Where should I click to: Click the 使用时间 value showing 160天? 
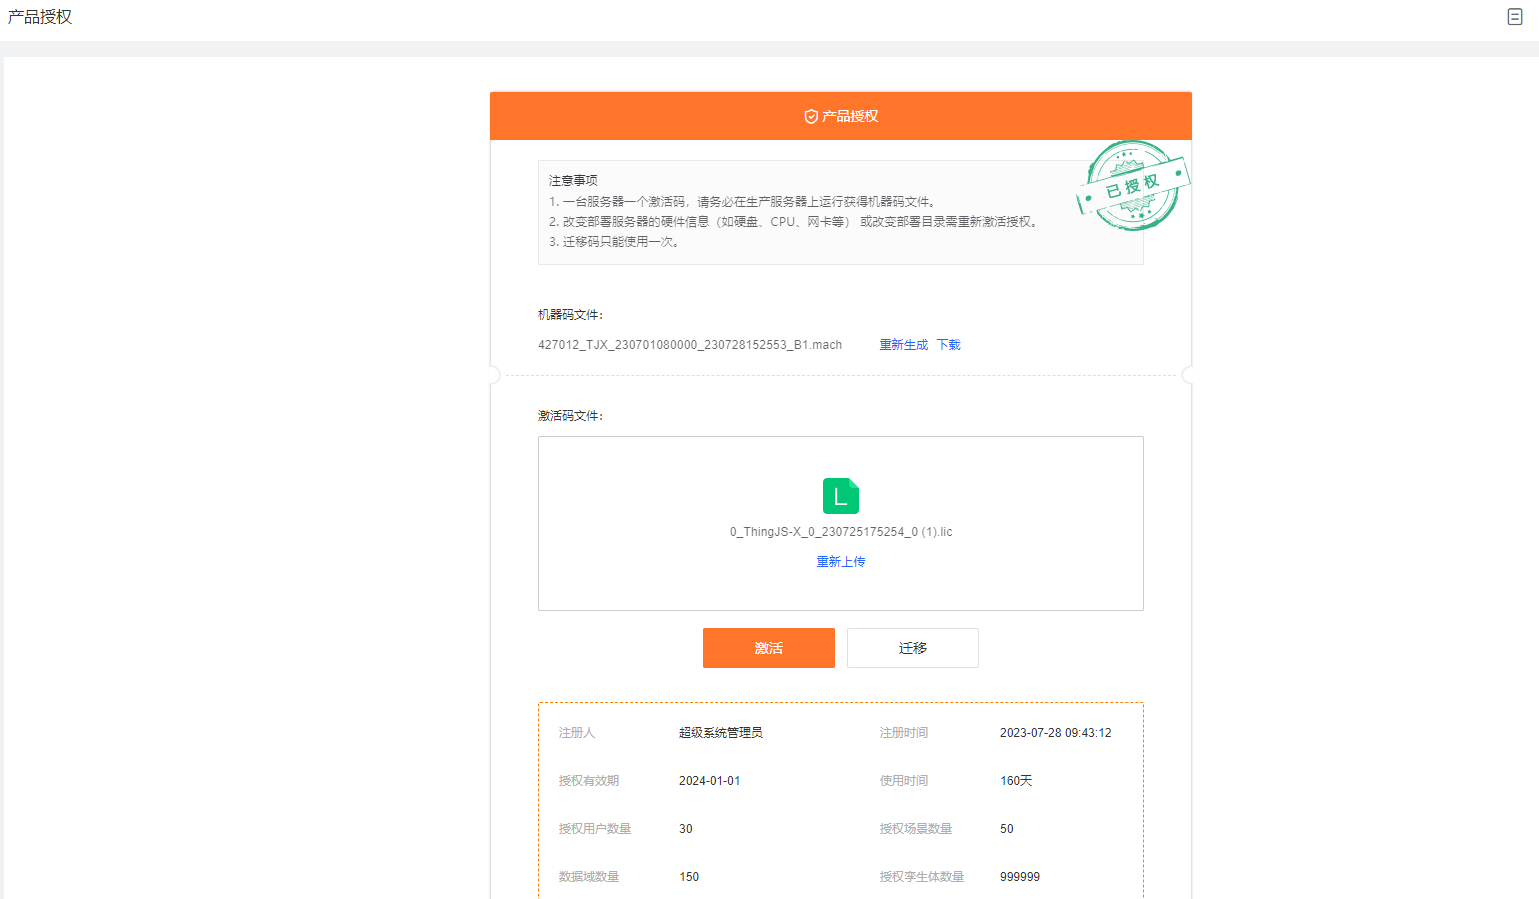[1015, 780]
